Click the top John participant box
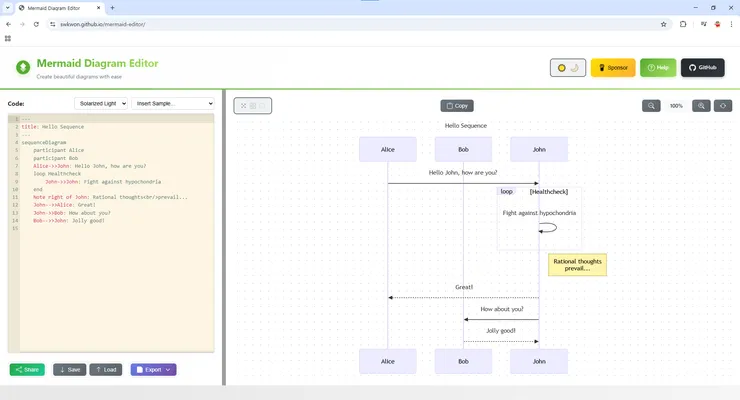 [539, 150]
